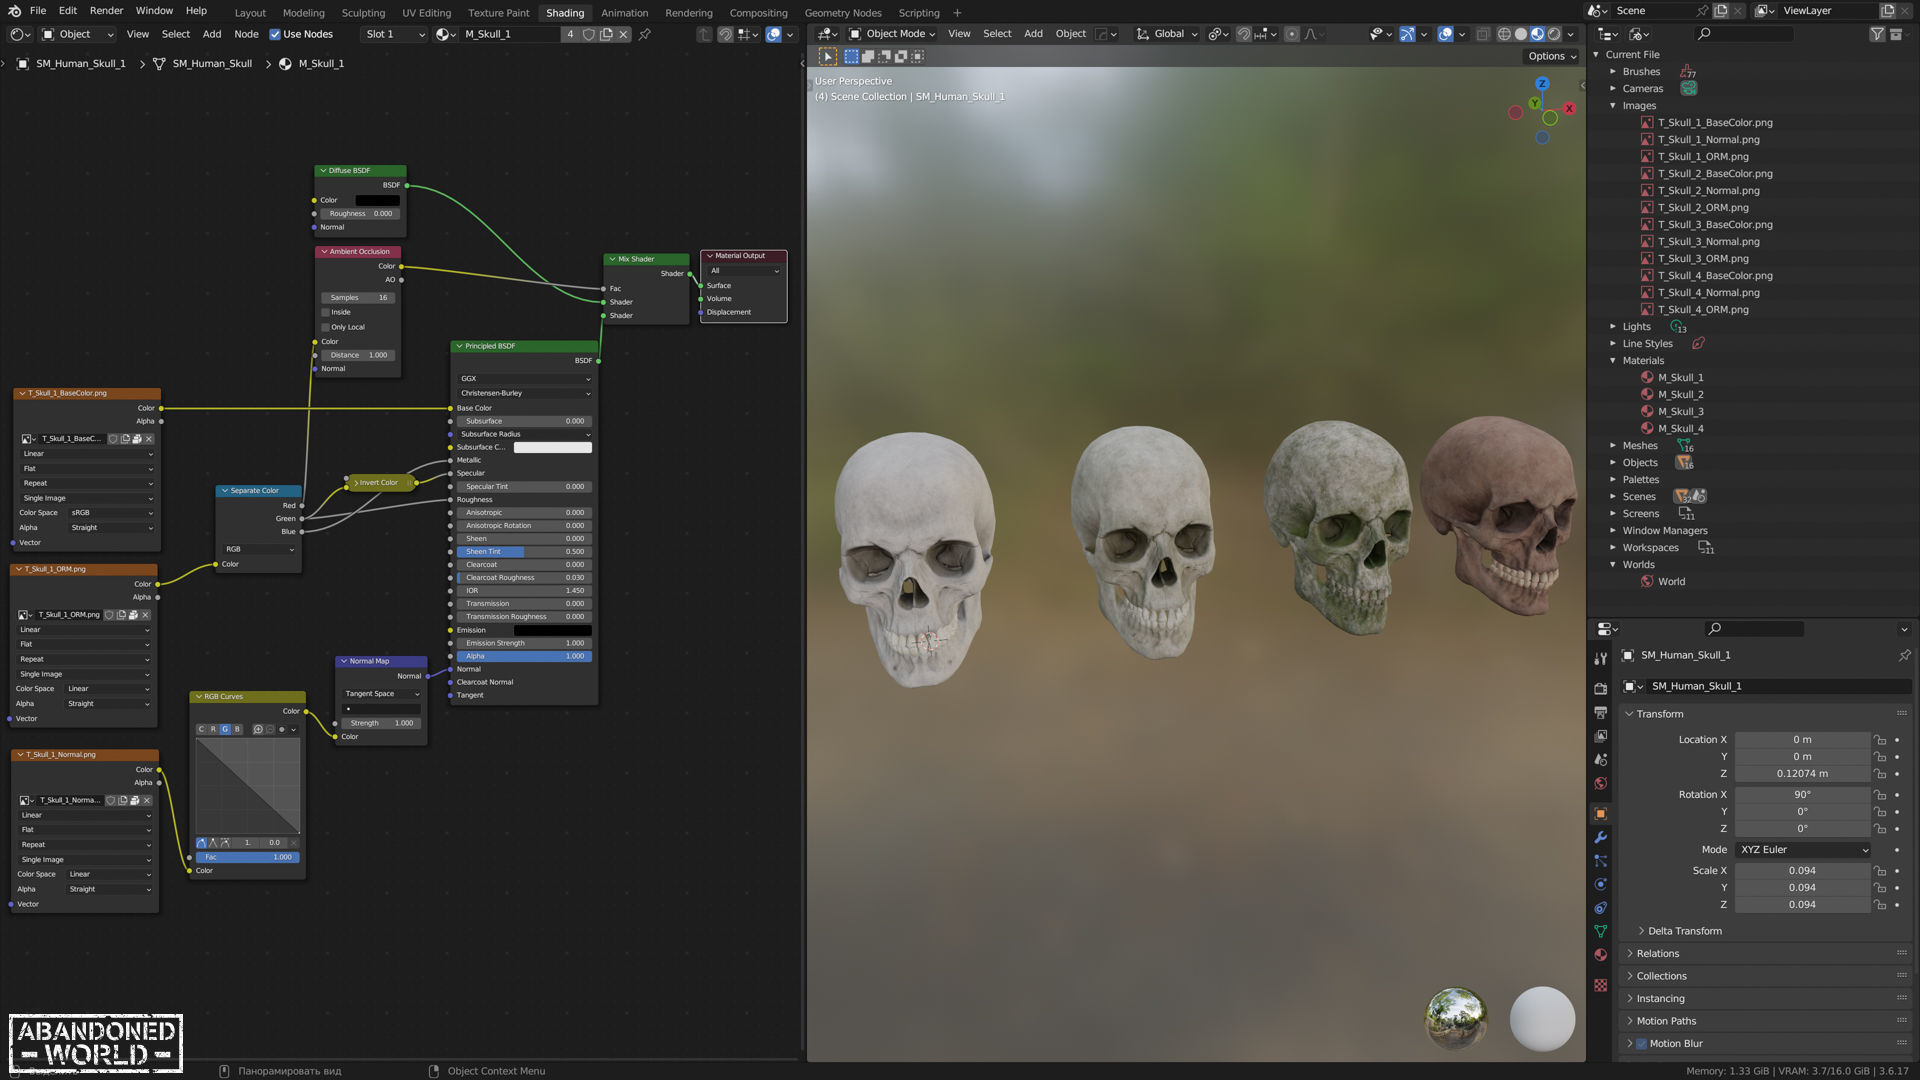This screenshot has height=1080, width=1920.
Task: Open Object Data mesh properties tab
Action: pyautogui.click(x=1601, y=931)
